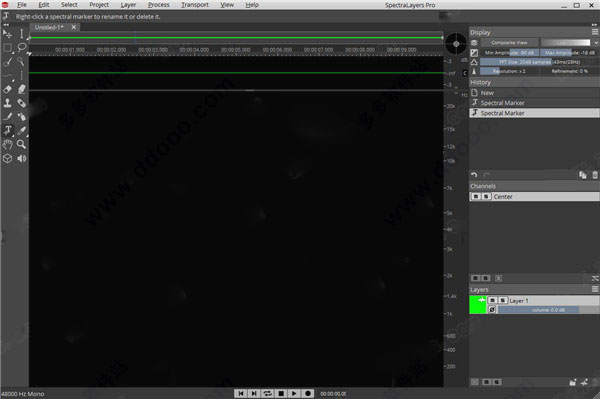600x399 pixels.
Task: Select the magic wand tool
Action: (21, 62)
